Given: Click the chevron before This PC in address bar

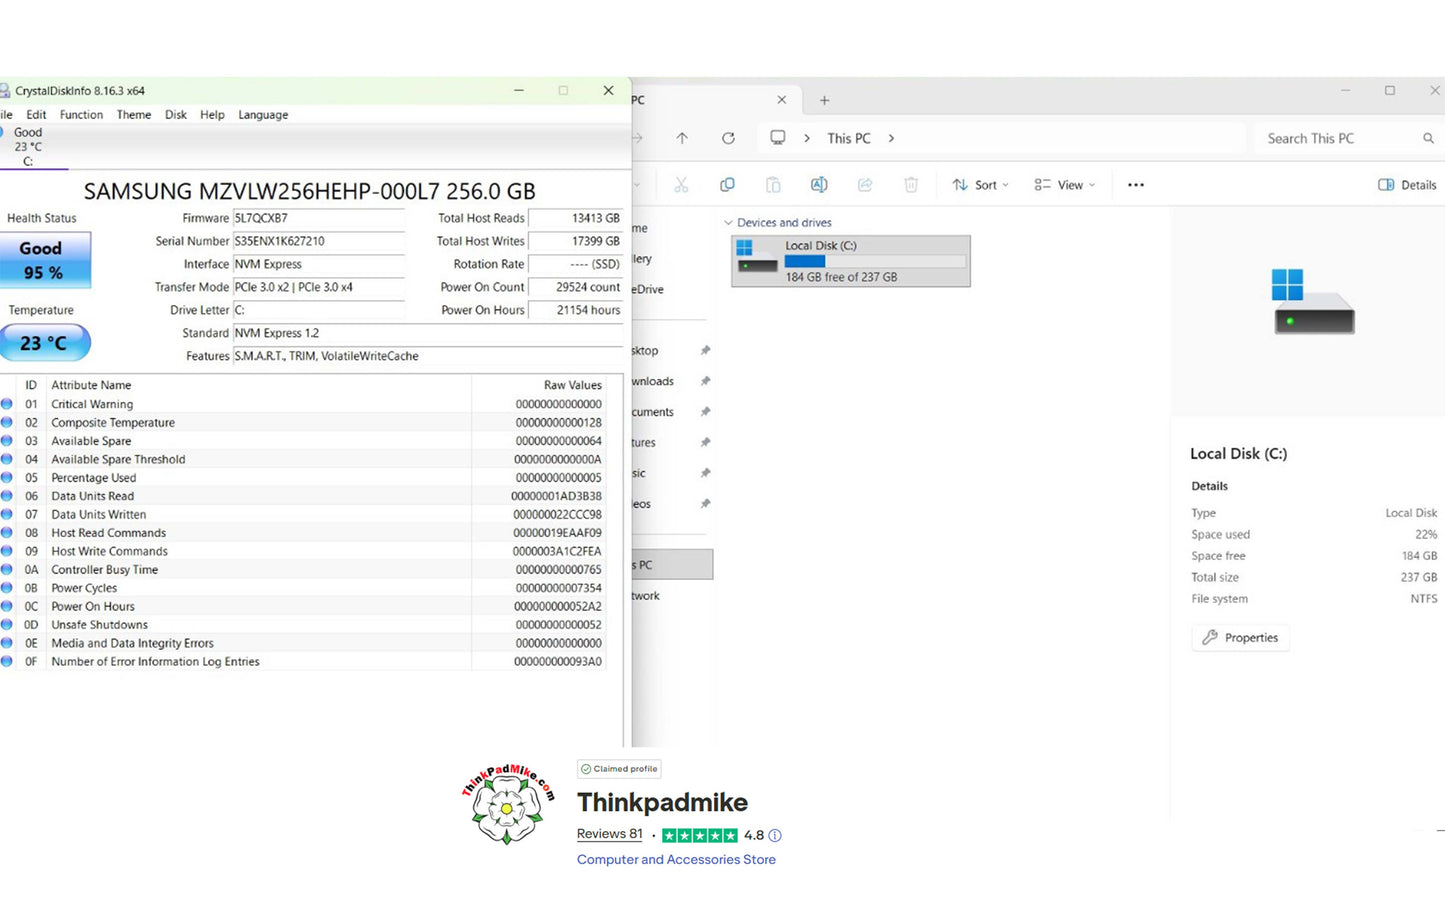Looking at the screenshot, I should (x=807, y=138).
